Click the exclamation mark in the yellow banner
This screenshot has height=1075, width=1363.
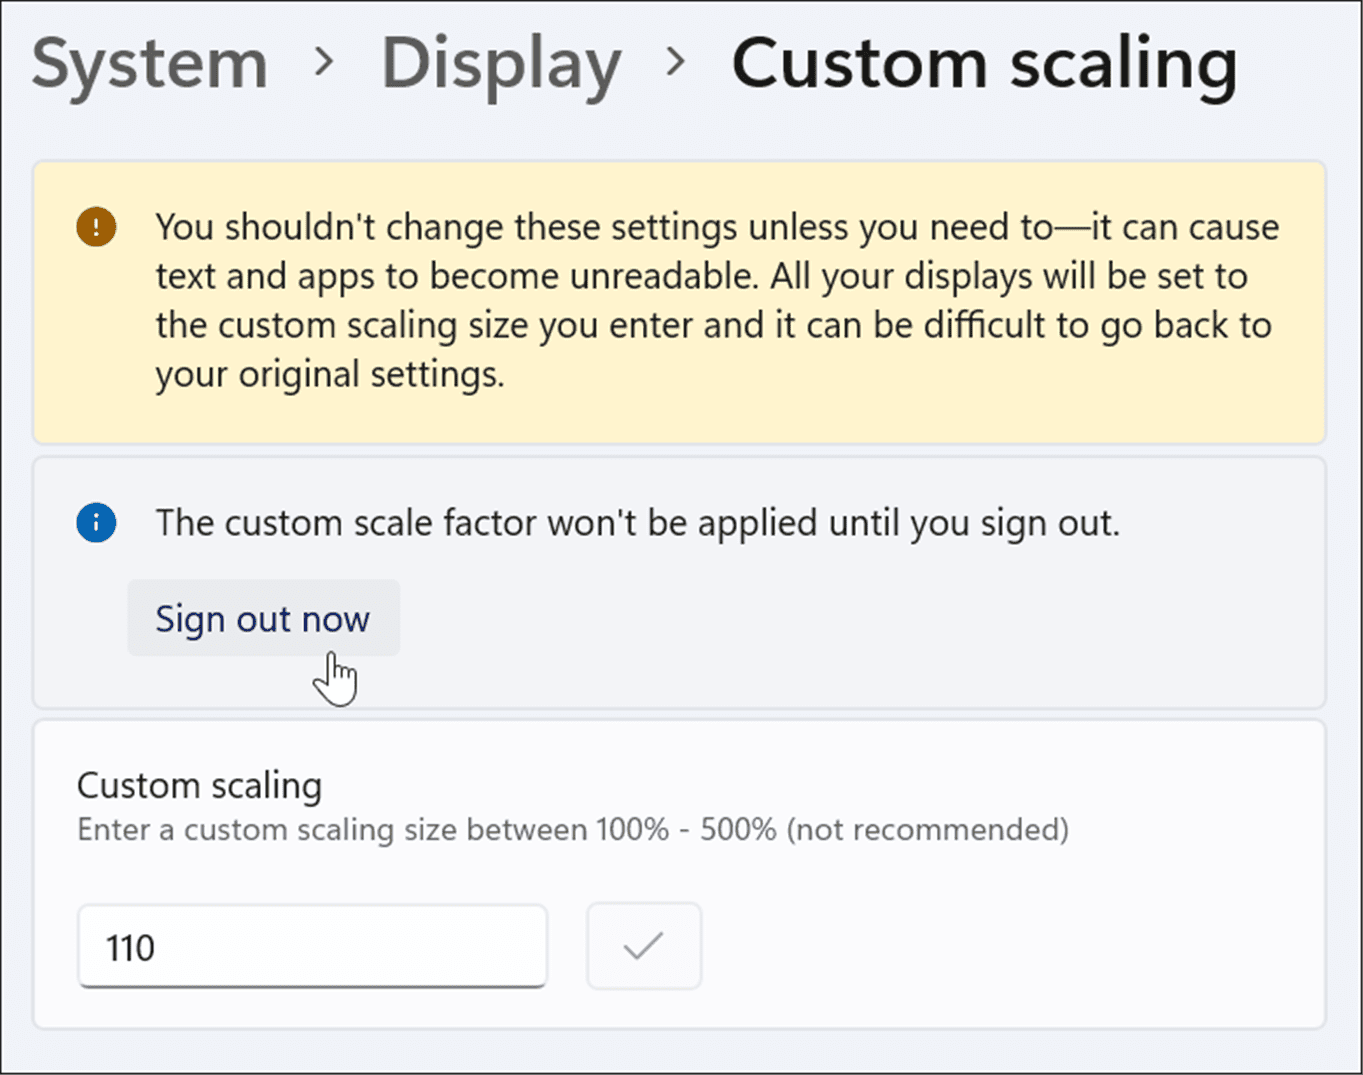95,227
